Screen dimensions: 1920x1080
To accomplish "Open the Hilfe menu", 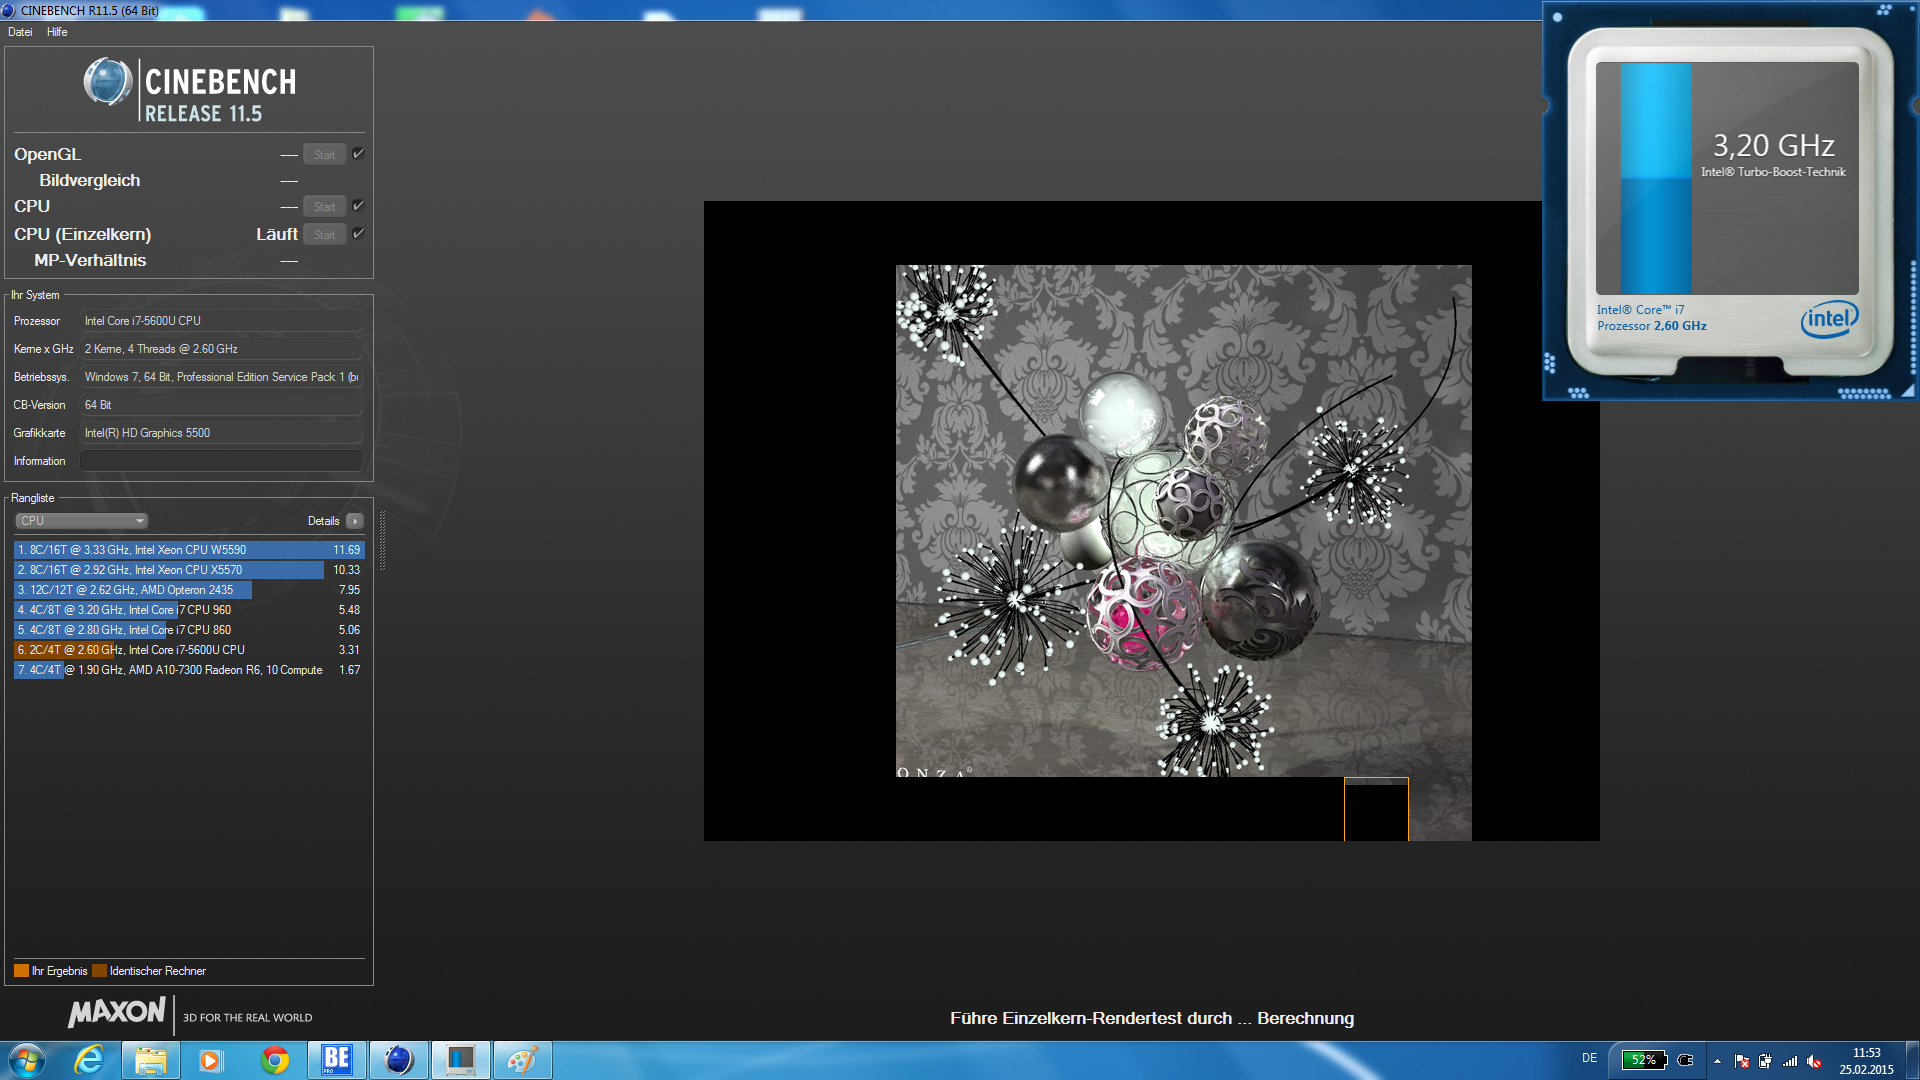I will tap(57, 32).
